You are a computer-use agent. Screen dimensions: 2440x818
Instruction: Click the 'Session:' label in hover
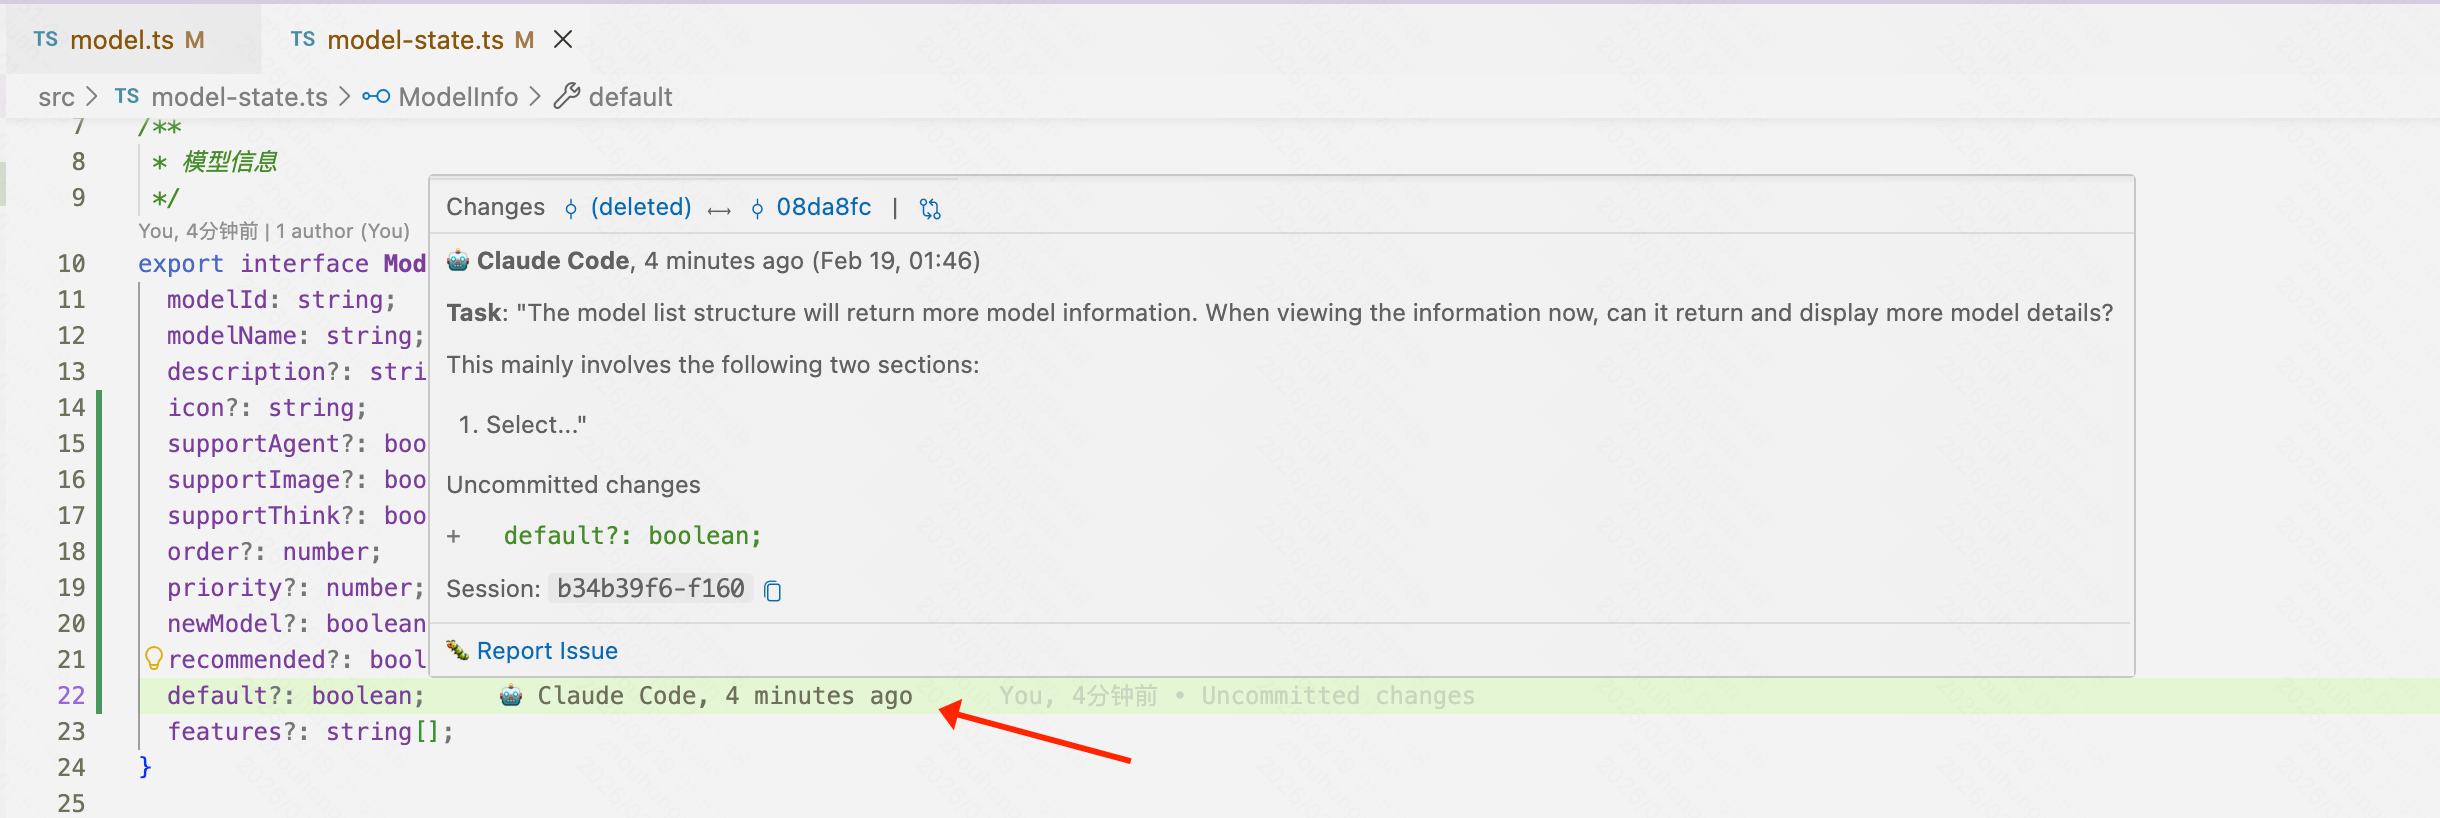tap(493, 589)
